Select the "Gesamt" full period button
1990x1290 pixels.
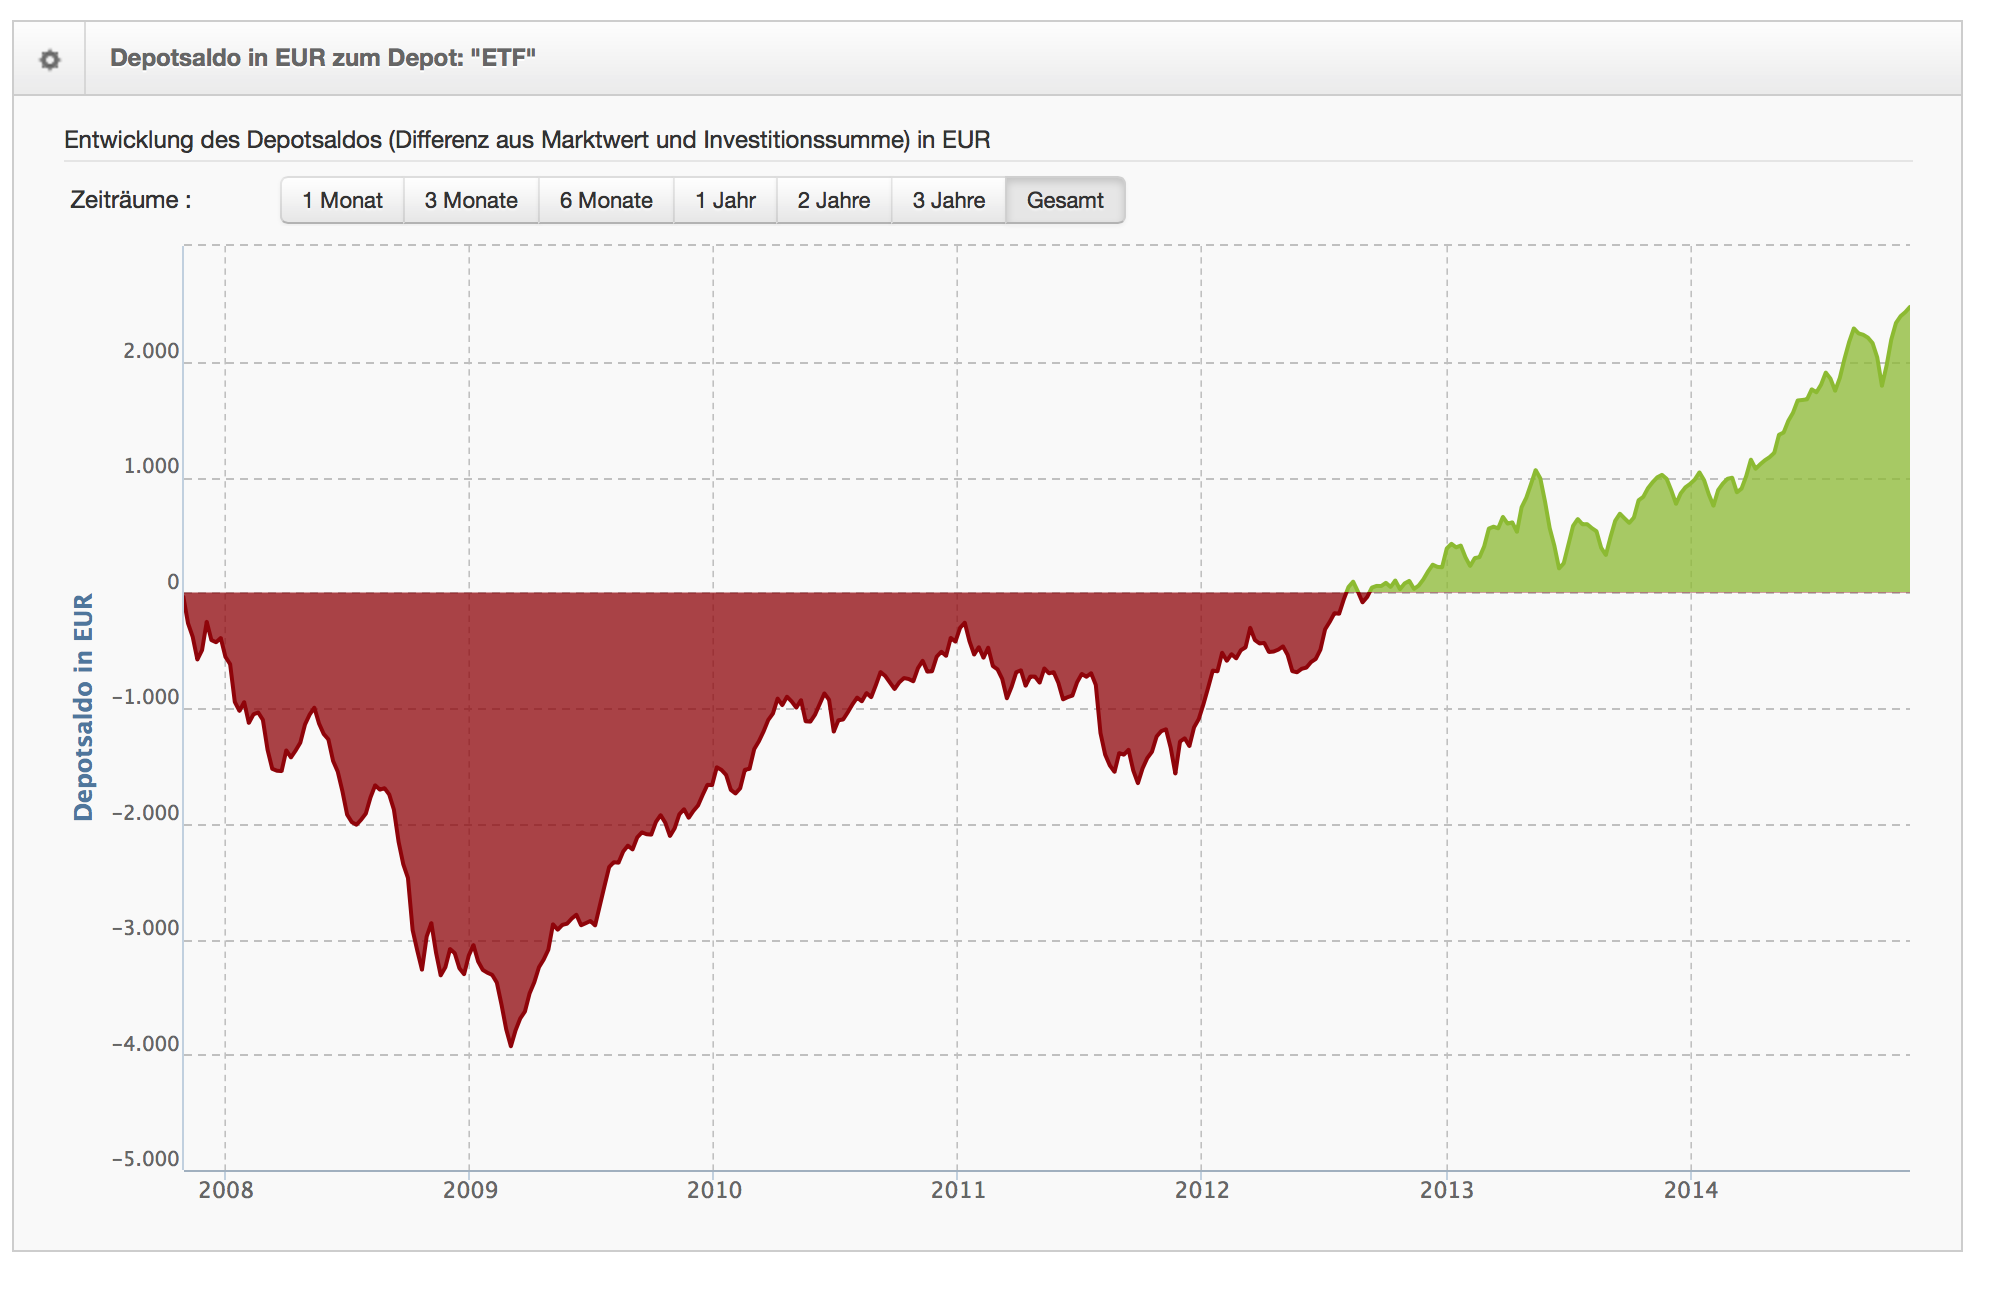click(1065, 200)
